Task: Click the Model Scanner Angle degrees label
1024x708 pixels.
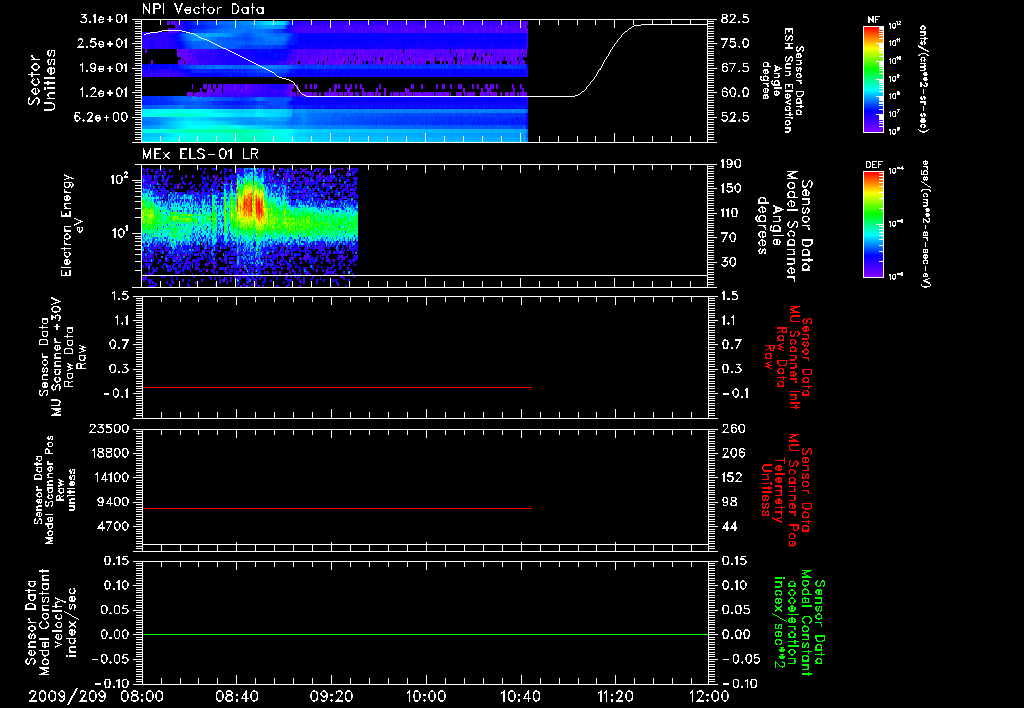Action: (786, 227)
